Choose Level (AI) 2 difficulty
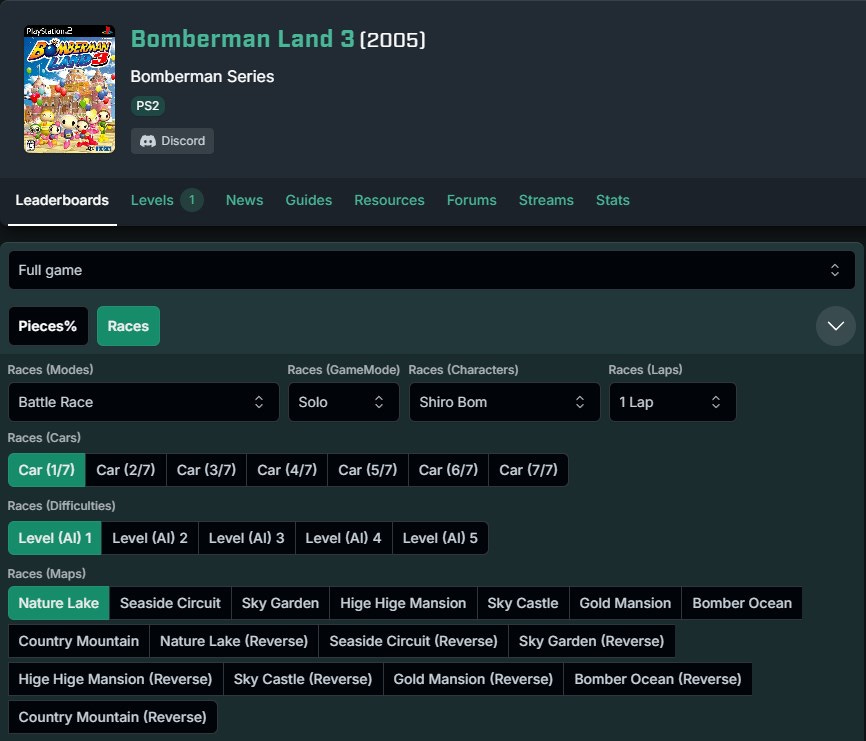This screenshot has height=741, width=866. pyautogui.click(x=150, y=538)
